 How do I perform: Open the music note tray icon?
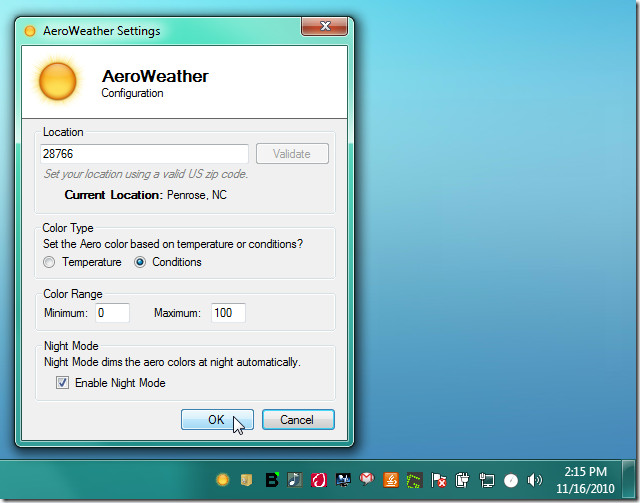[x=295, y=480]
